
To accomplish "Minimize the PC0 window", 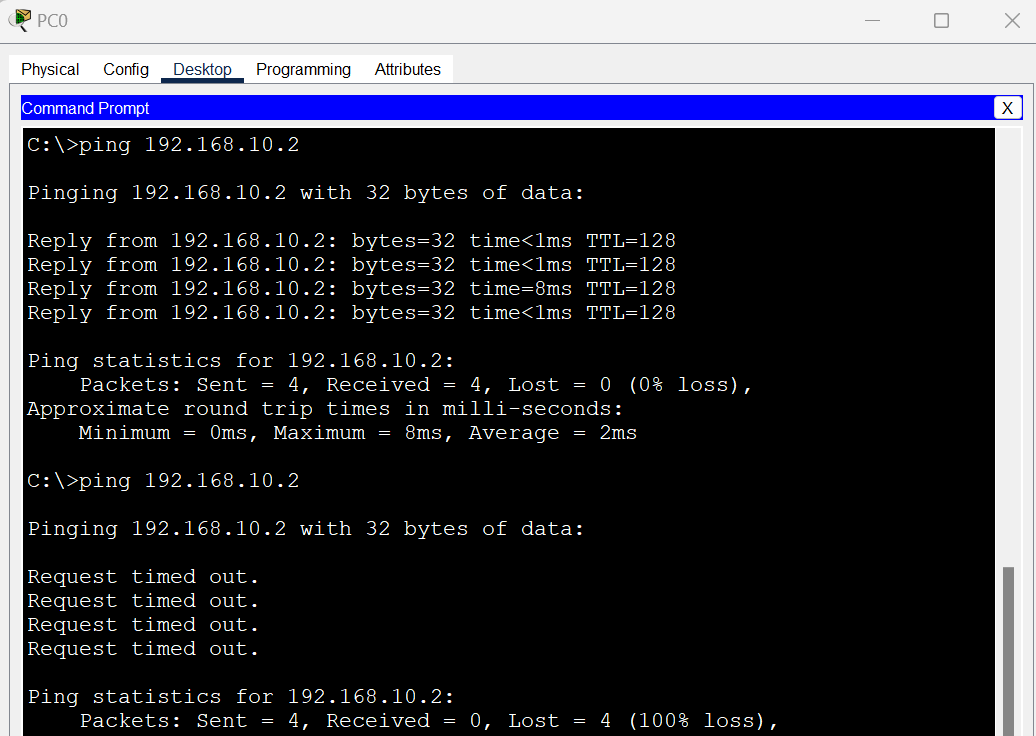I will (x=872, y=20).
